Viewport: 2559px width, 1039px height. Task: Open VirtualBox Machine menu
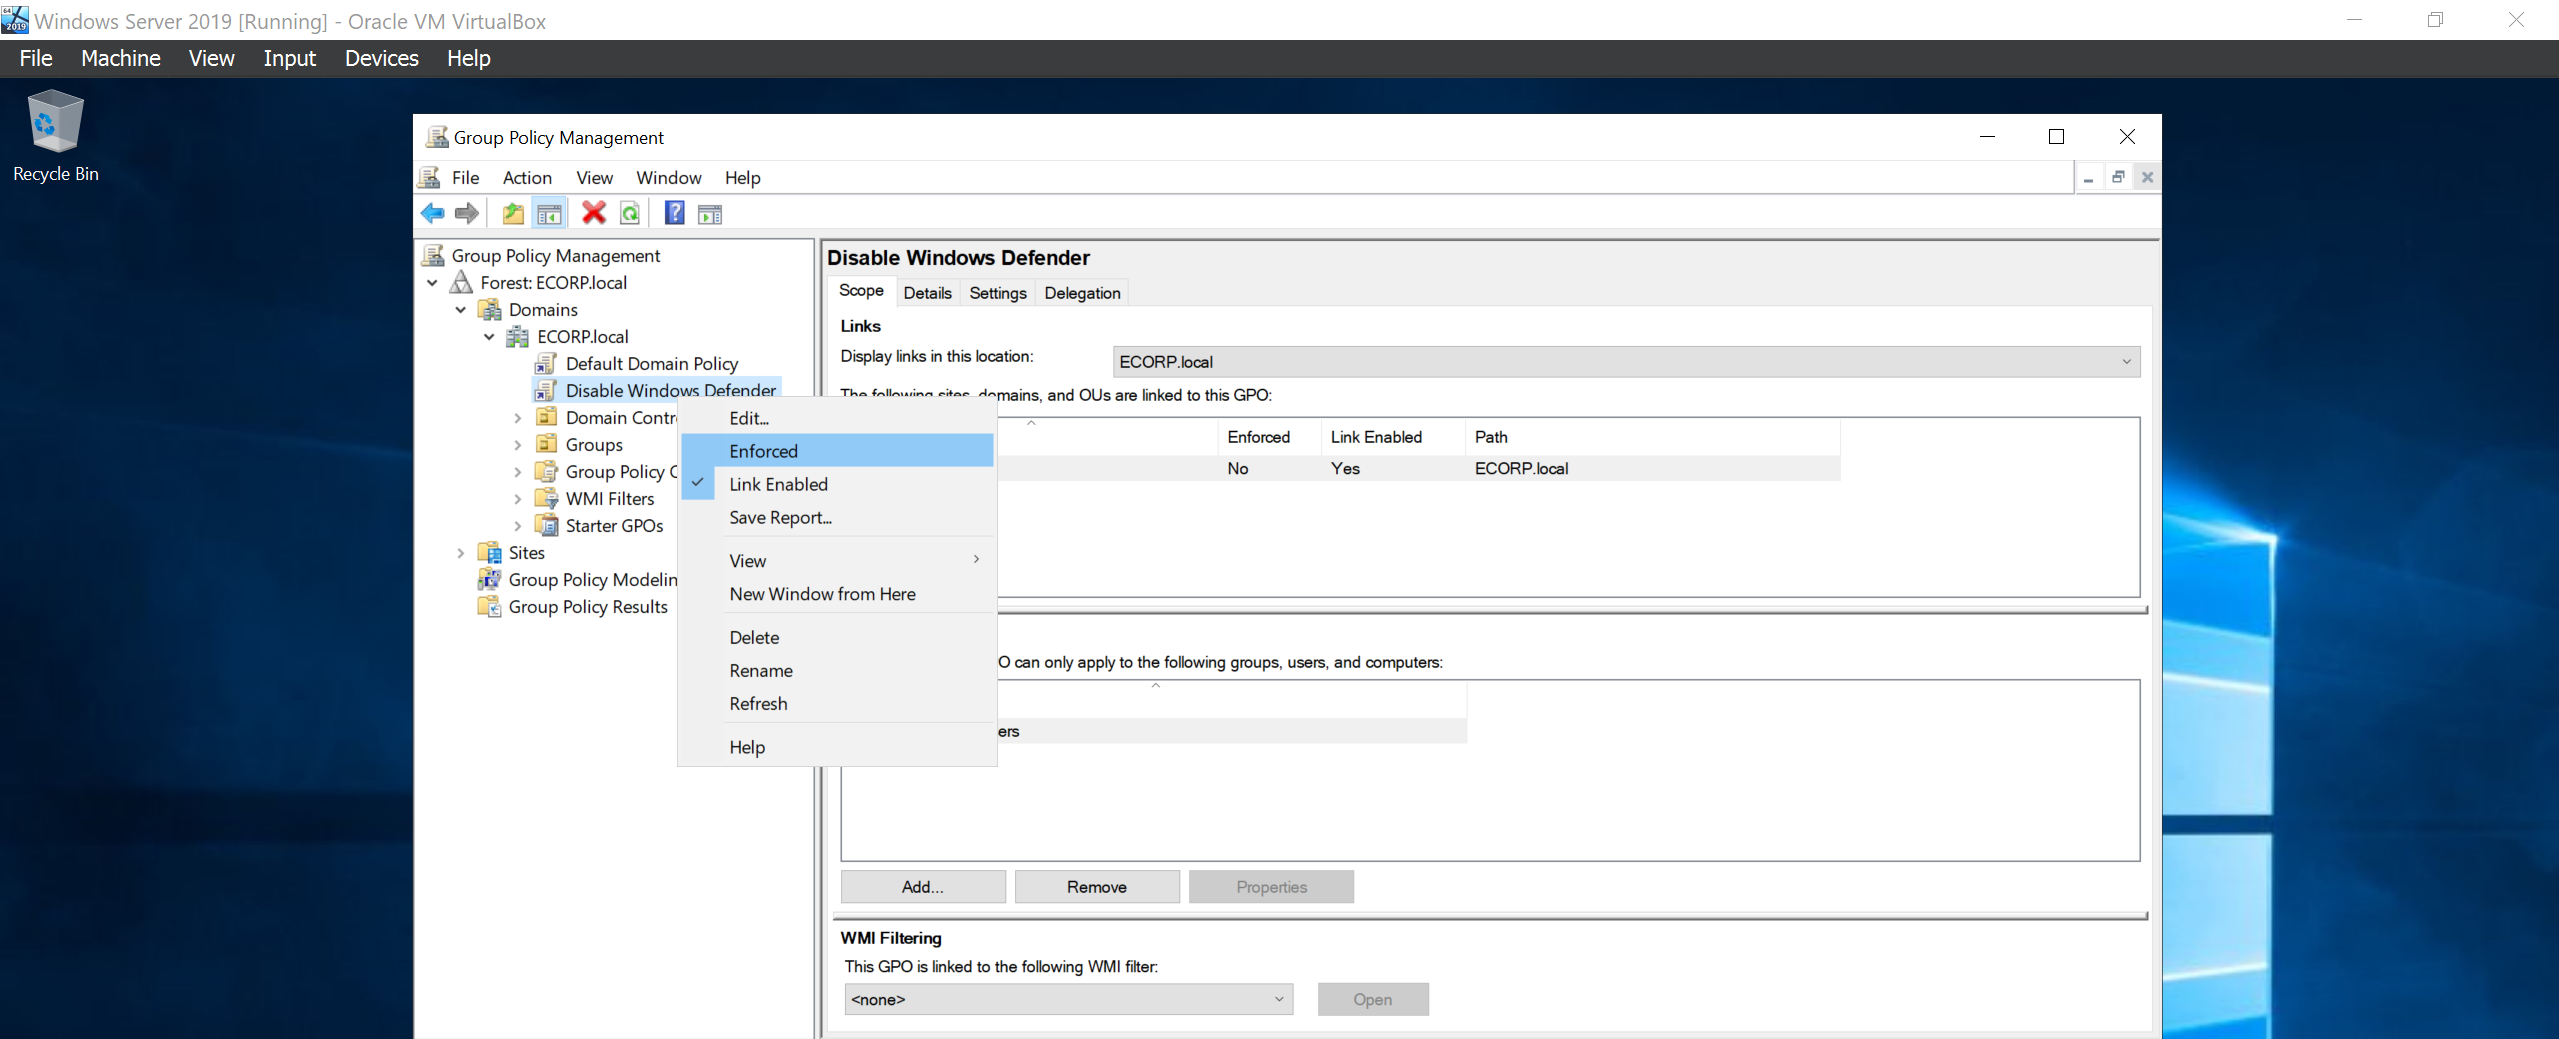(120, 58)
